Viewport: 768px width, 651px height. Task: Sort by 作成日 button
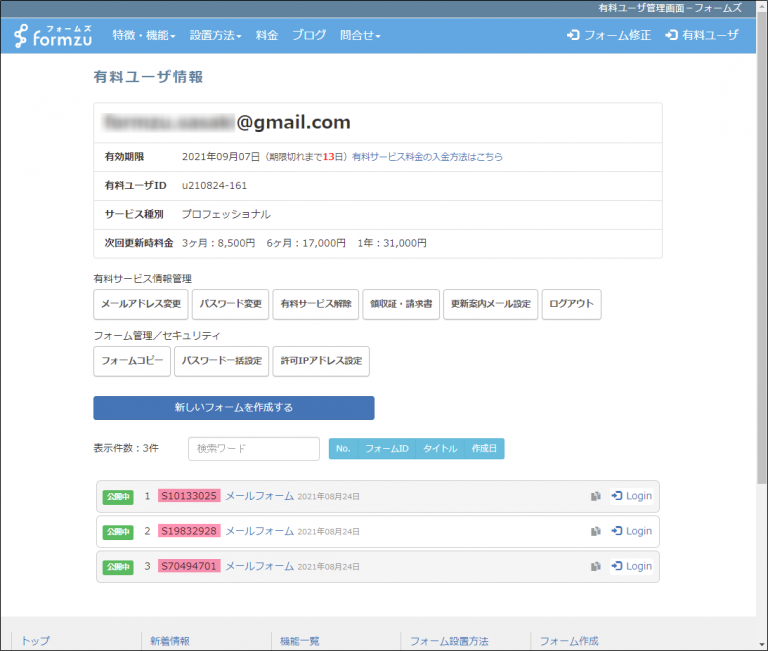(x=484, y=449)
